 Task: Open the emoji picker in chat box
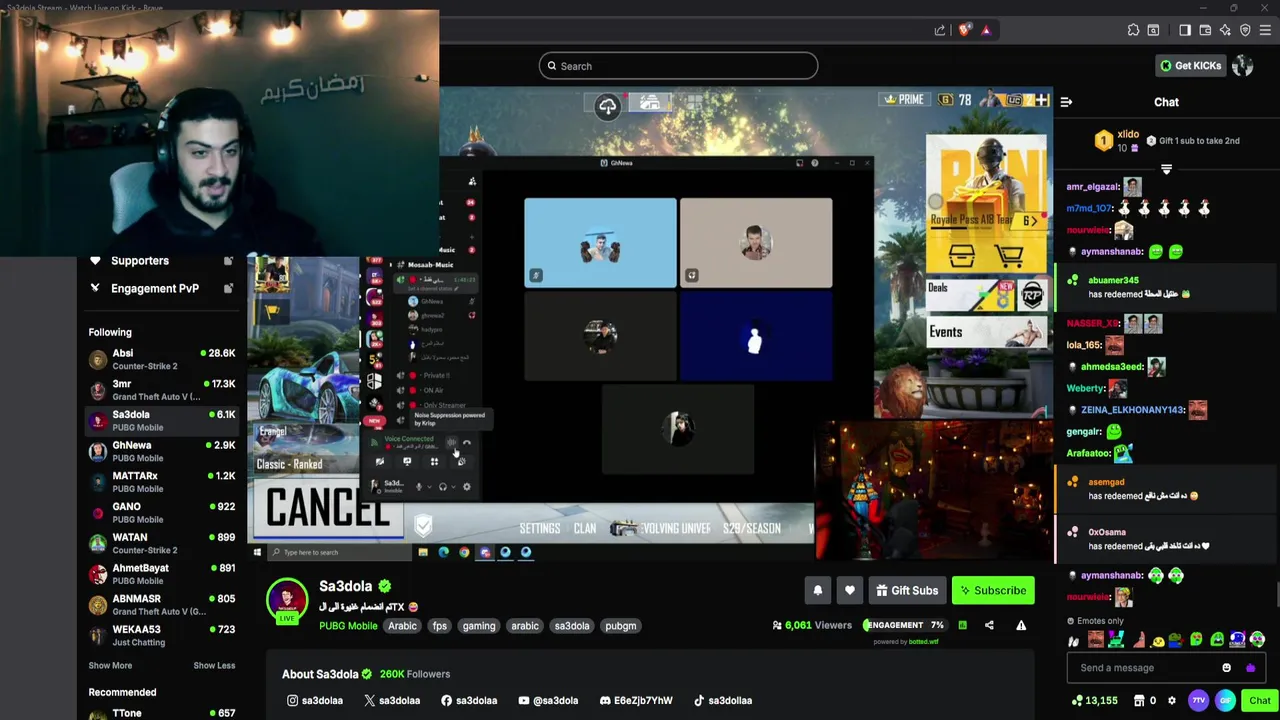coord(1226,668)
